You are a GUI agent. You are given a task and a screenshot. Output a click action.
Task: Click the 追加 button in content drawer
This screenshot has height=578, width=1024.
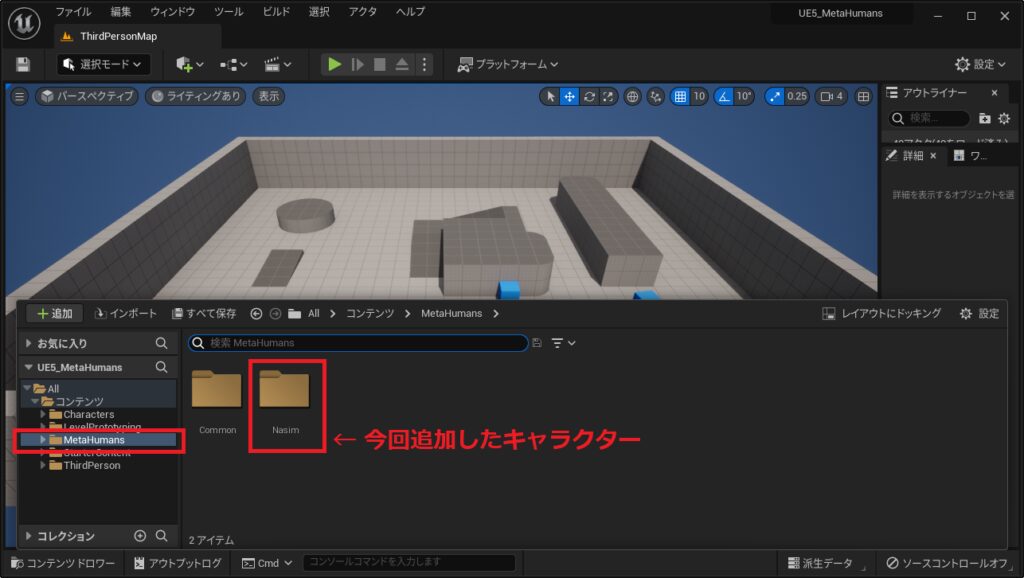[55, 313]
